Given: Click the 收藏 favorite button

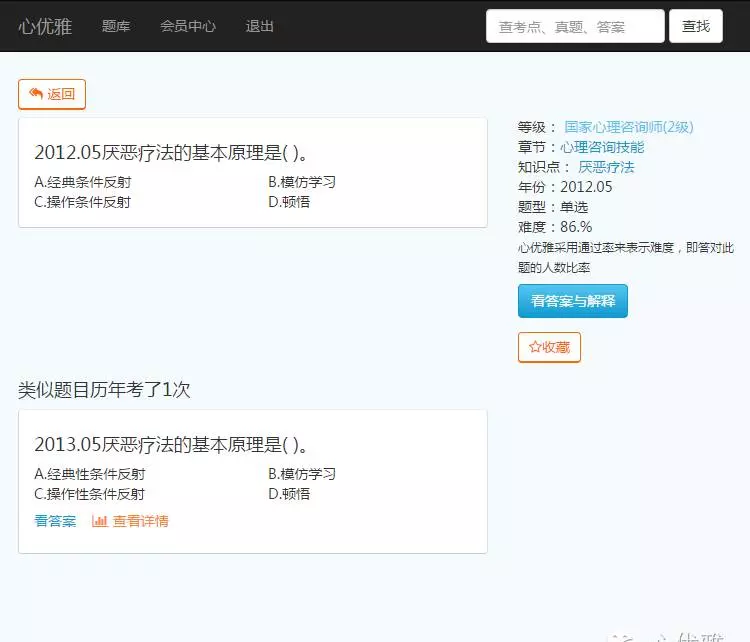Looking at the screenshot, I should (x=549, y=347).
